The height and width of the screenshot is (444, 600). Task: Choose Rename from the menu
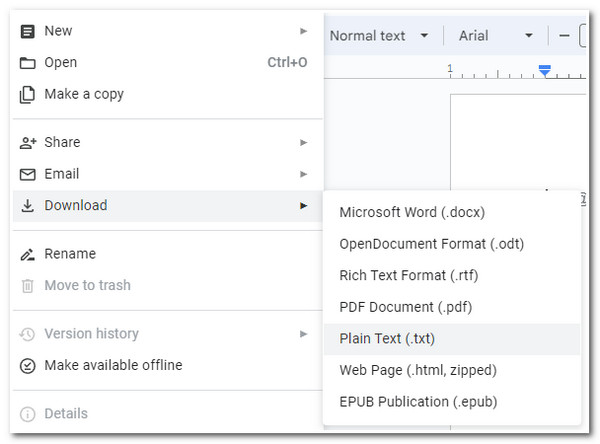point(168,254)
